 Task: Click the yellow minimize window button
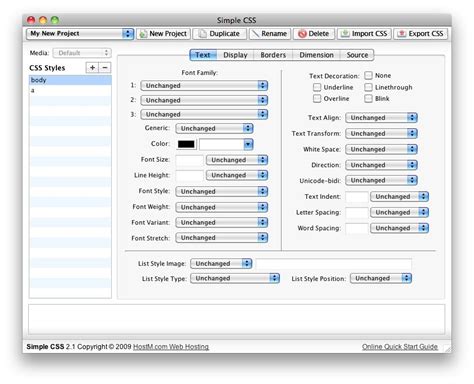43,20
